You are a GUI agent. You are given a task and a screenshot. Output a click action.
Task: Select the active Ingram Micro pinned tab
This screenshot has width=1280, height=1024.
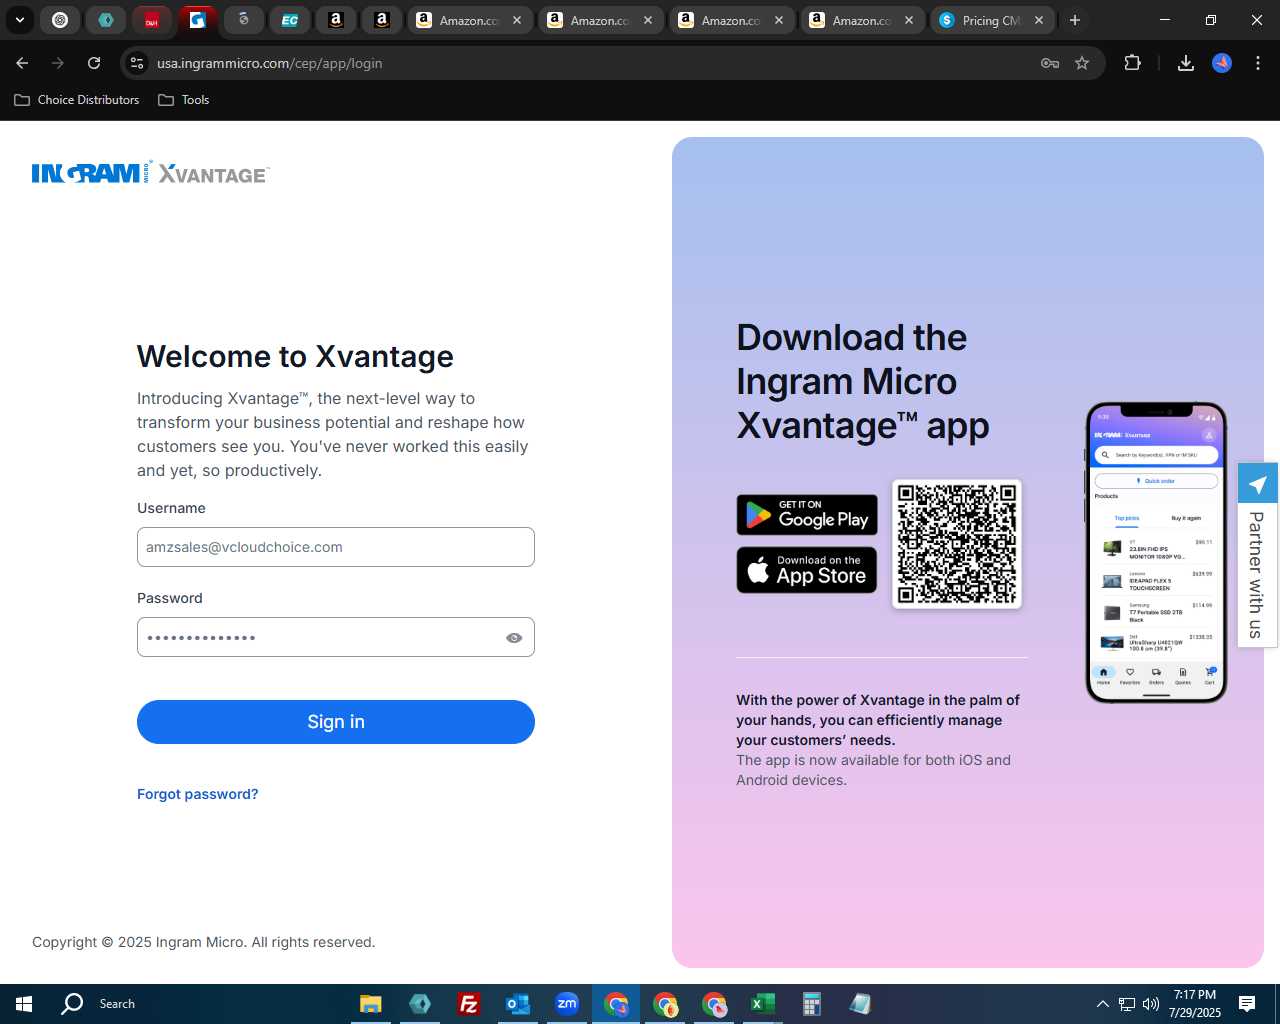pos(198,20)
